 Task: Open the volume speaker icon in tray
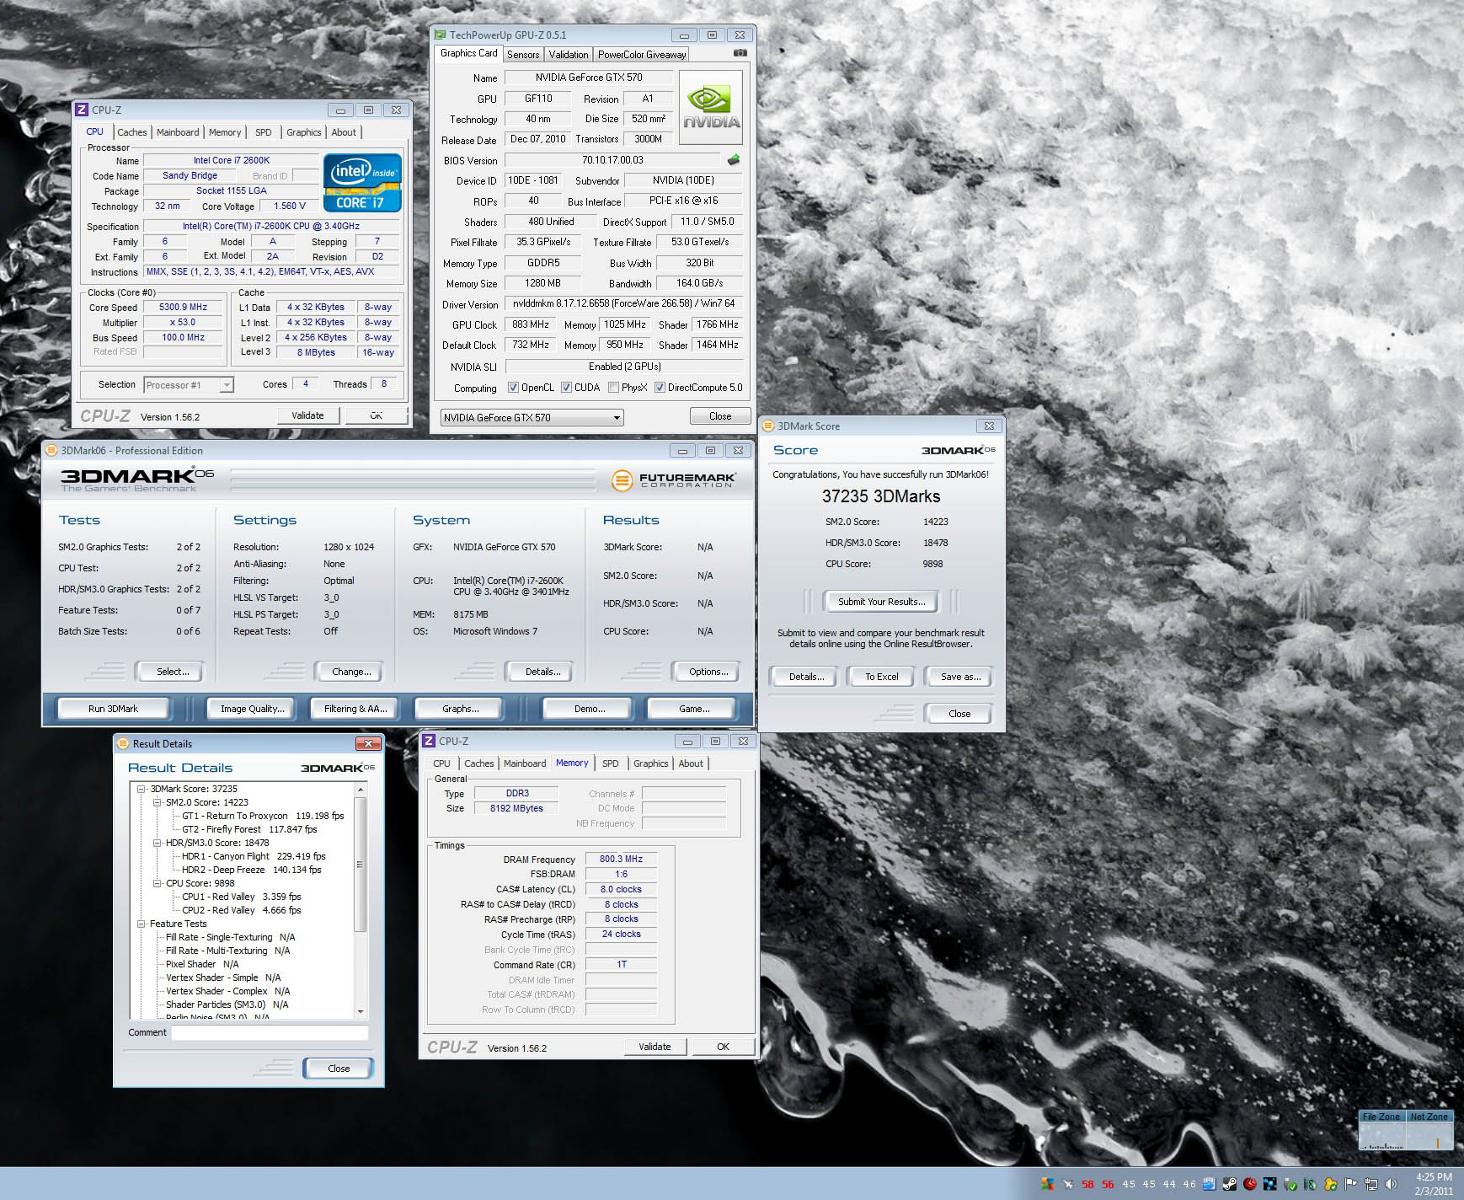pos(1392,1184)
